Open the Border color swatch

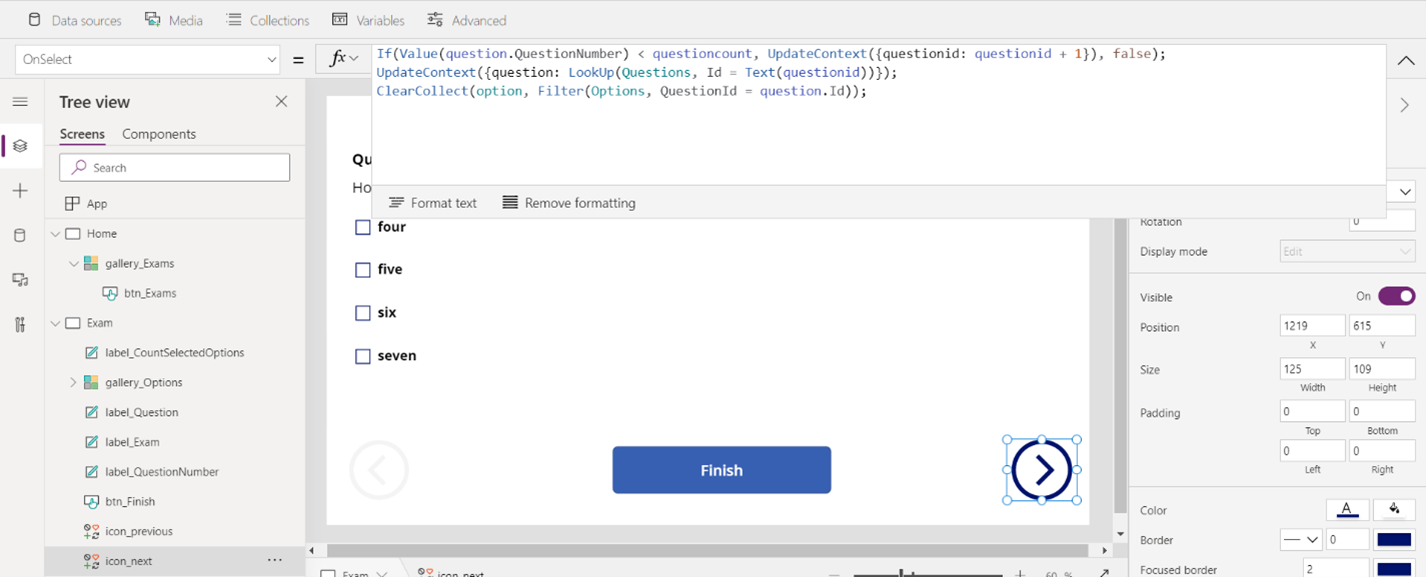tap(1394, 540)
